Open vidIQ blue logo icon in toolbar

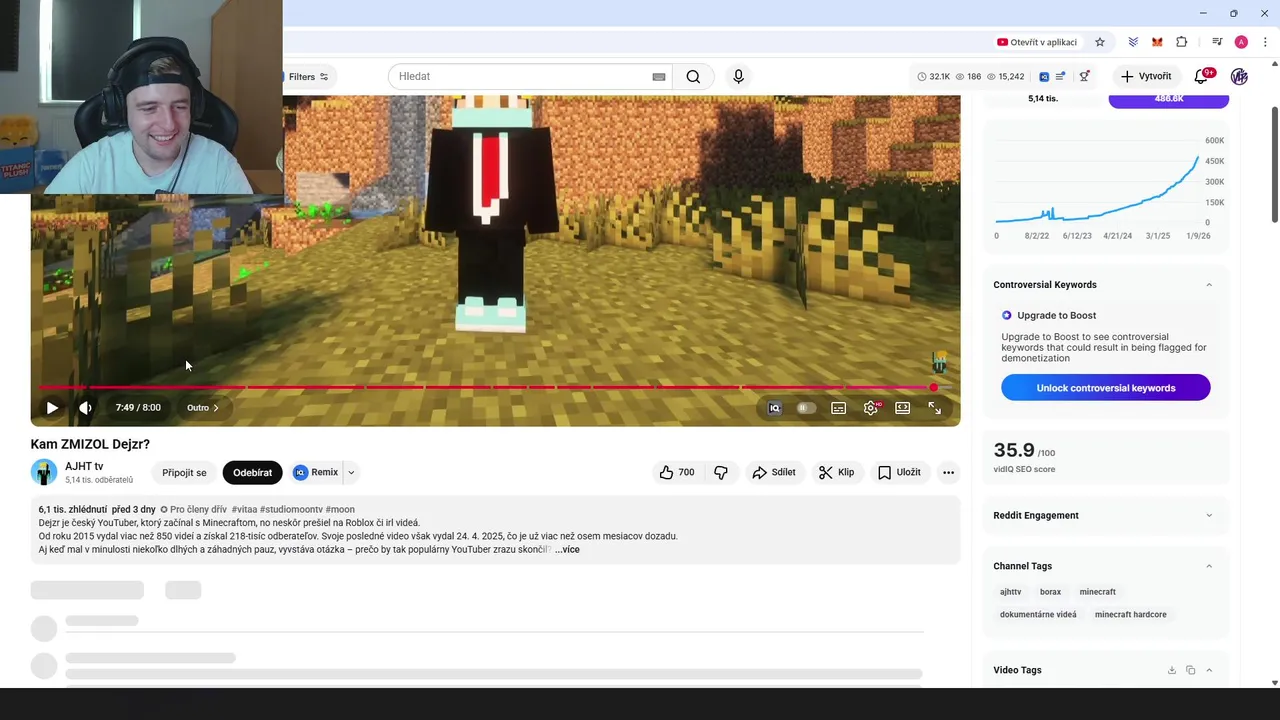coord(1044,77)
